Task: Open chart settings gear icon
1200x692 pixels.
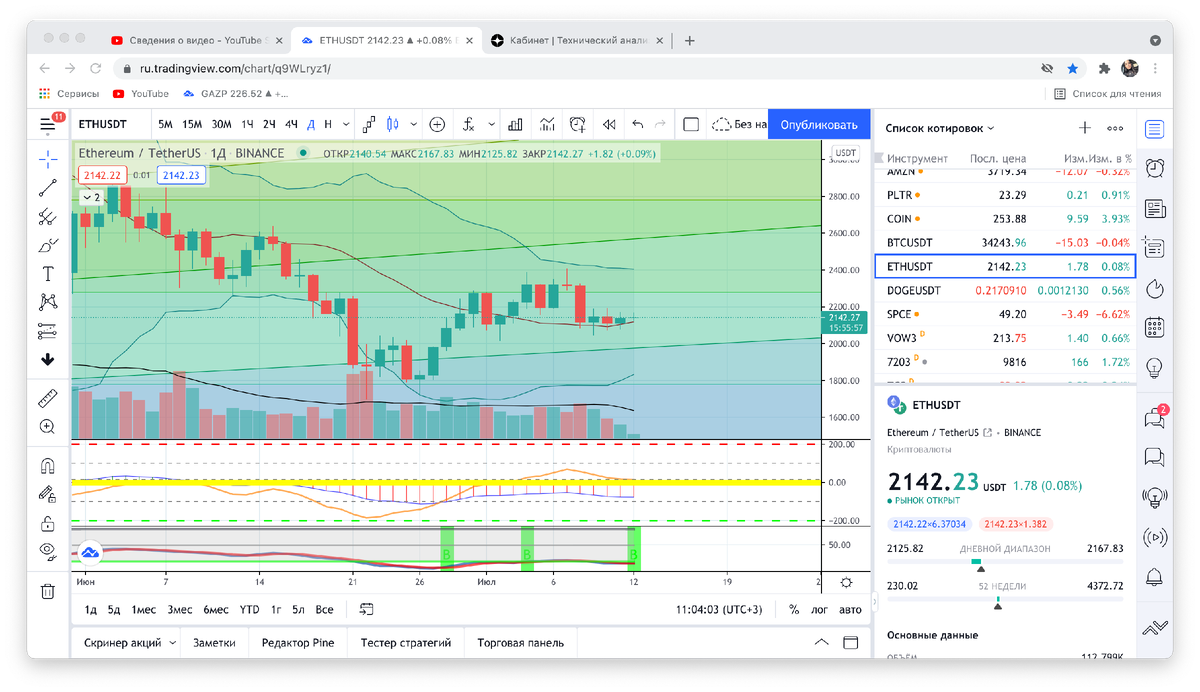Action: click(847, 583)
